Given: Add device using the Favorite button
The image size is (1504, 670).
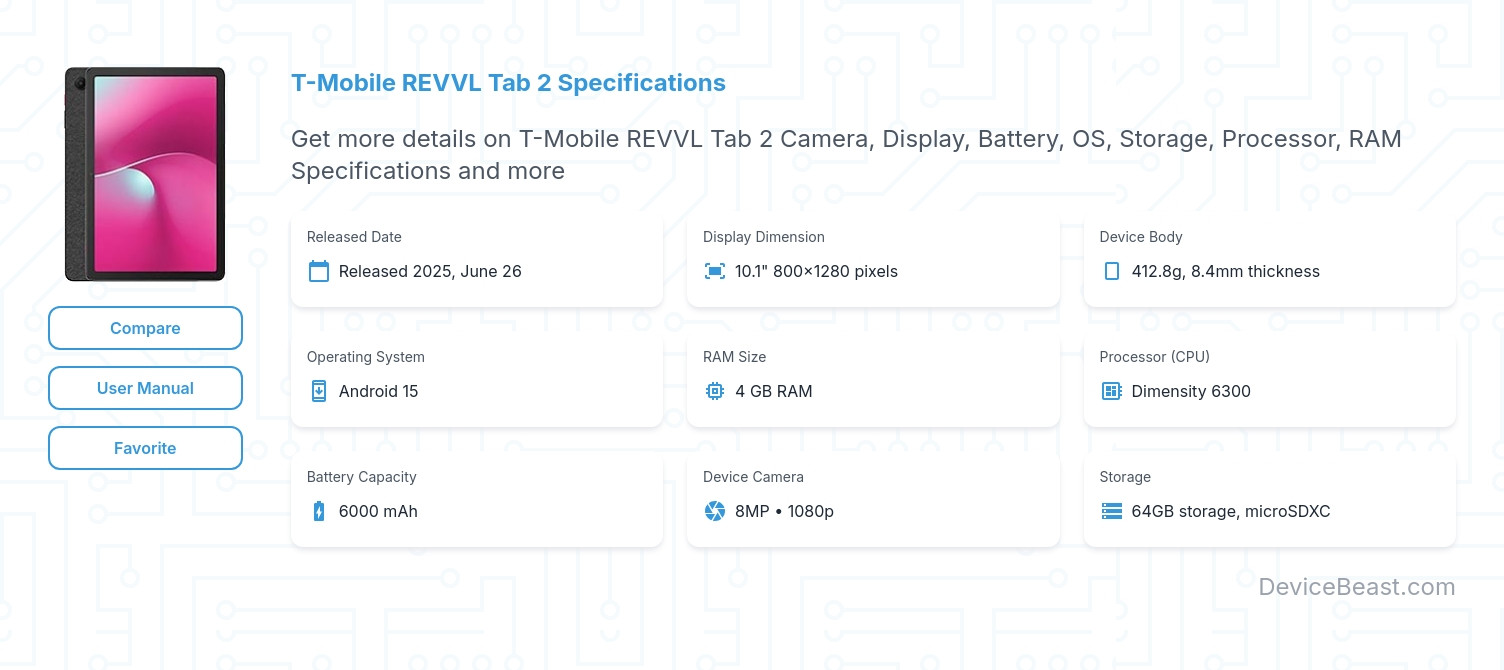Looking at the screenshot, I should pyautogui.click(x=145, y=448).
